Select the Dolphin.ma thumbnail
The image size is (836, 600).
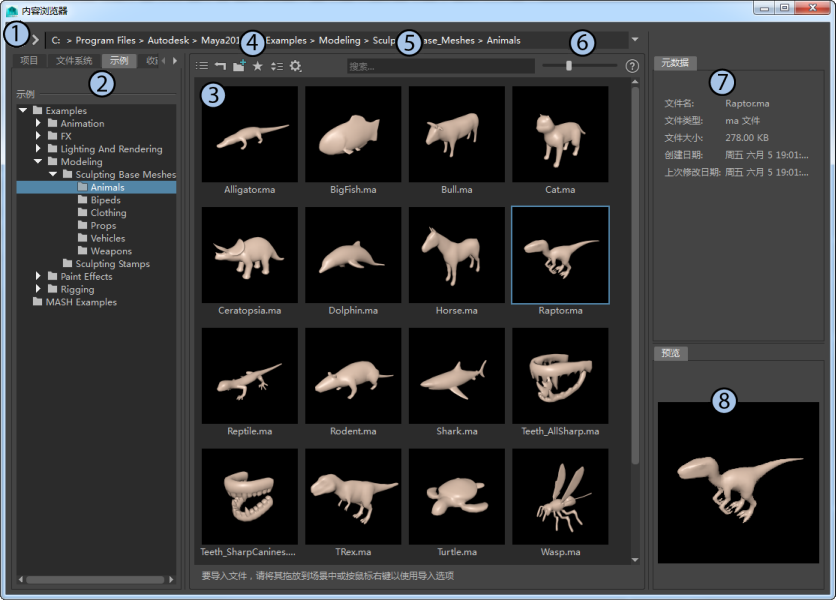[353, 255]
